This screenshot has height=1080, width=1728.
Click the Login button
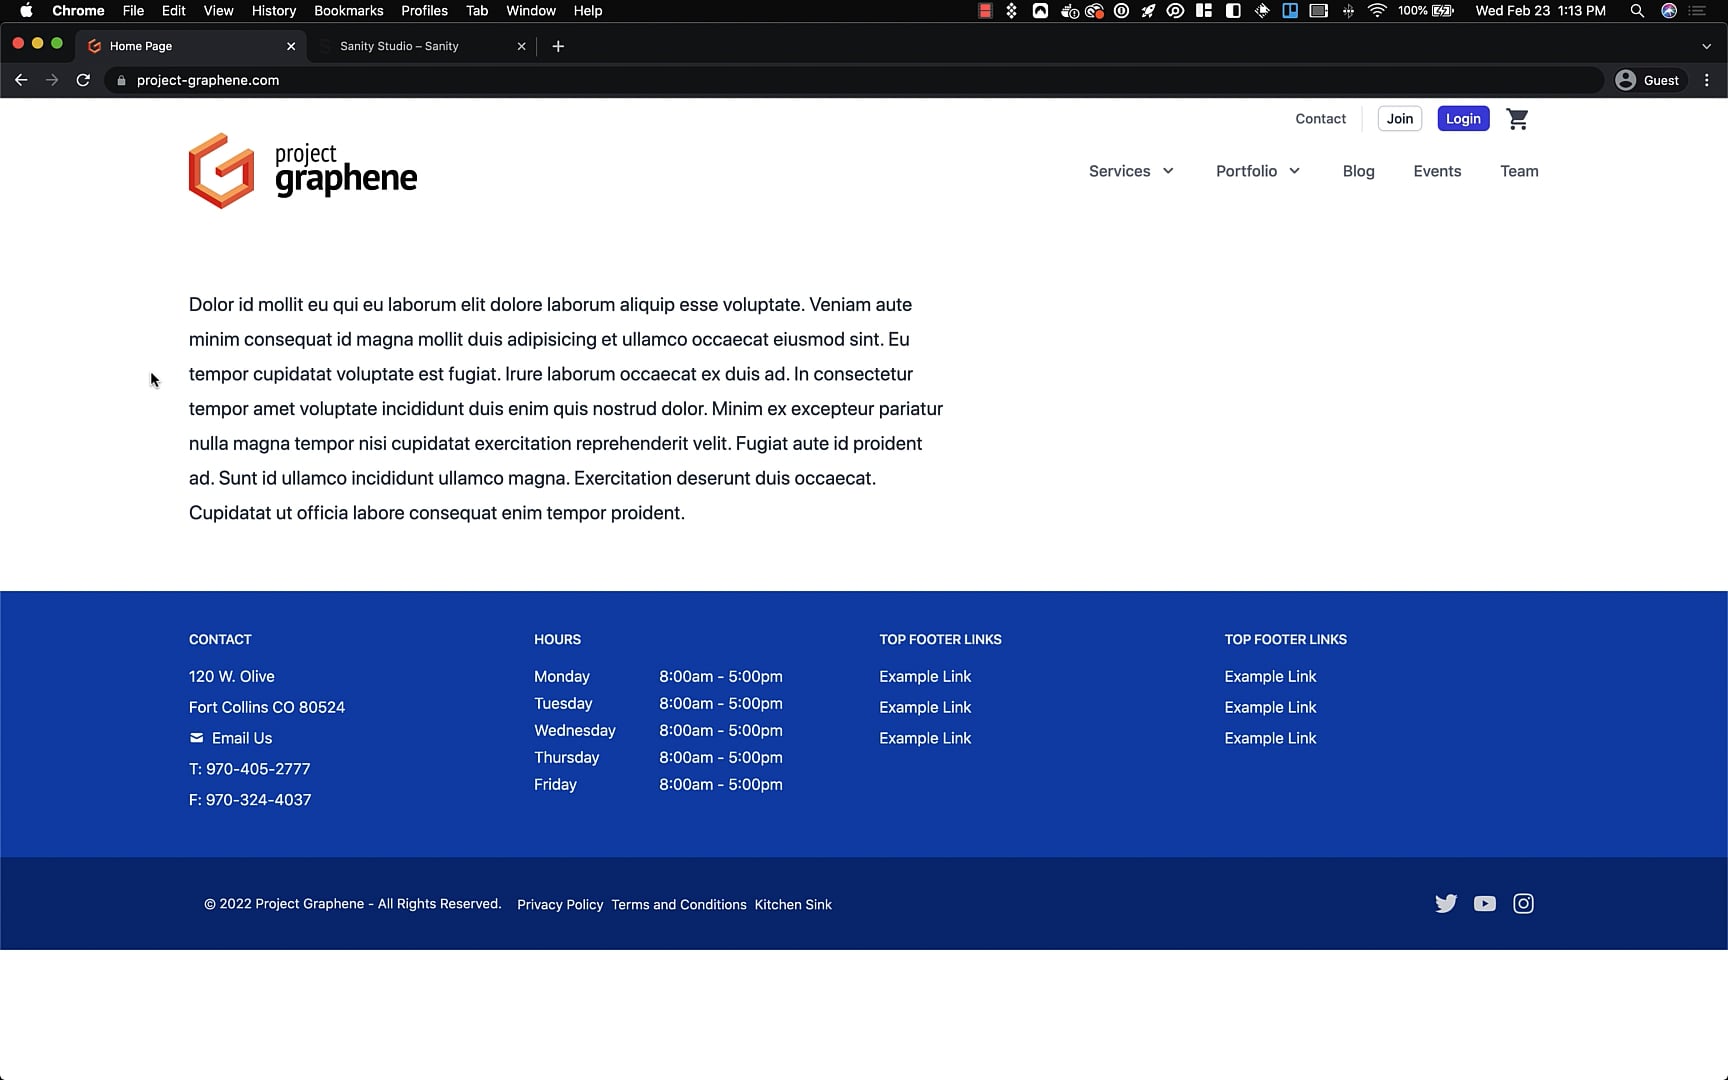pos(1463,119)
